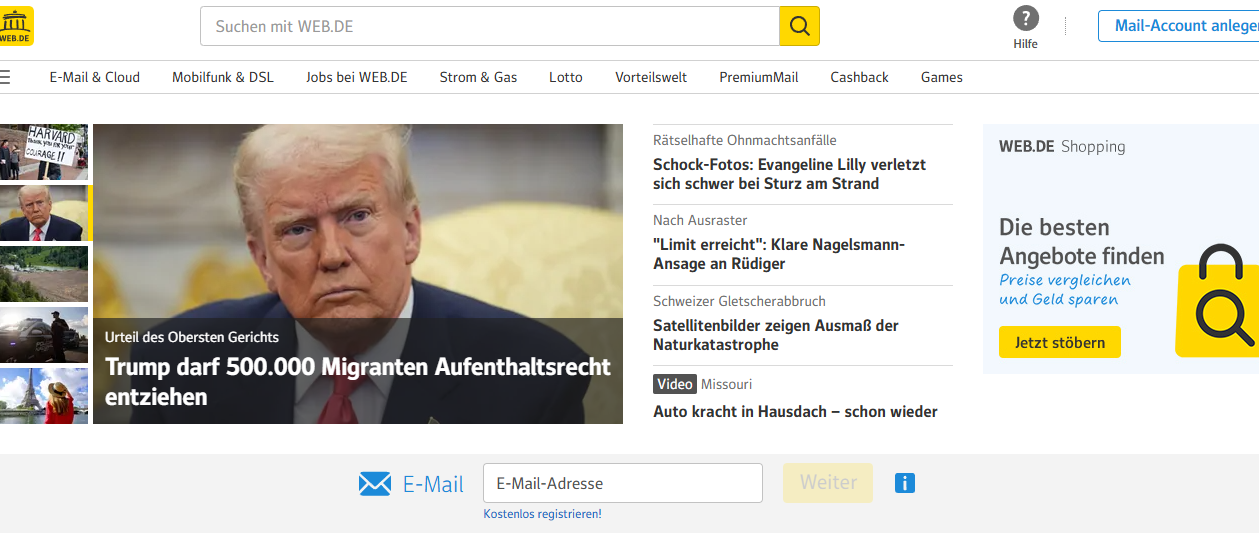
Task: Open 'Auto kracht in Hausdach' video article
Action: pos(795,411)
